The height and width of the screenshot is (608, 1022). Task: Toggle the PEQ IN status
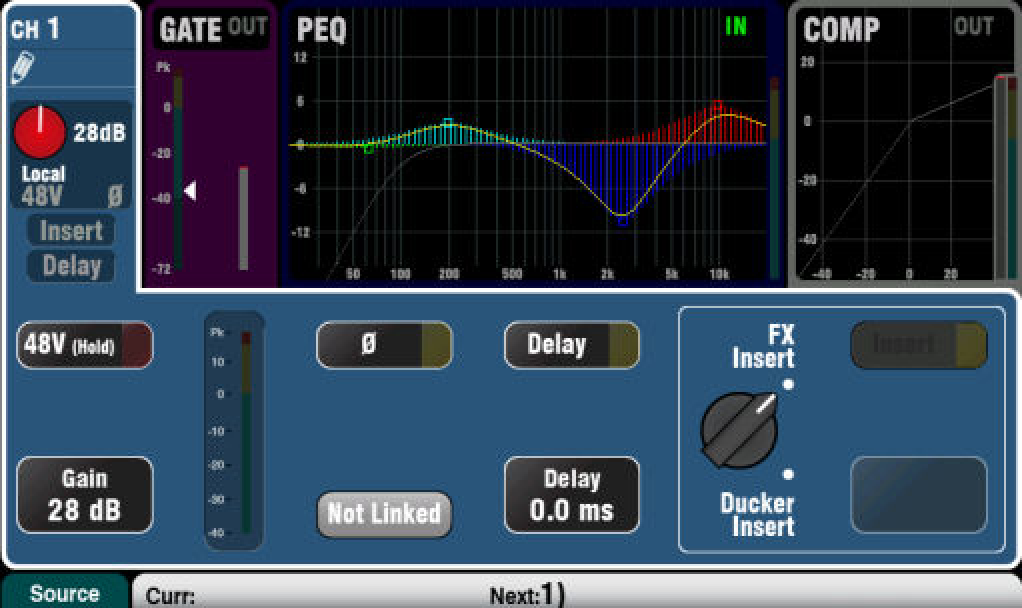736,26
